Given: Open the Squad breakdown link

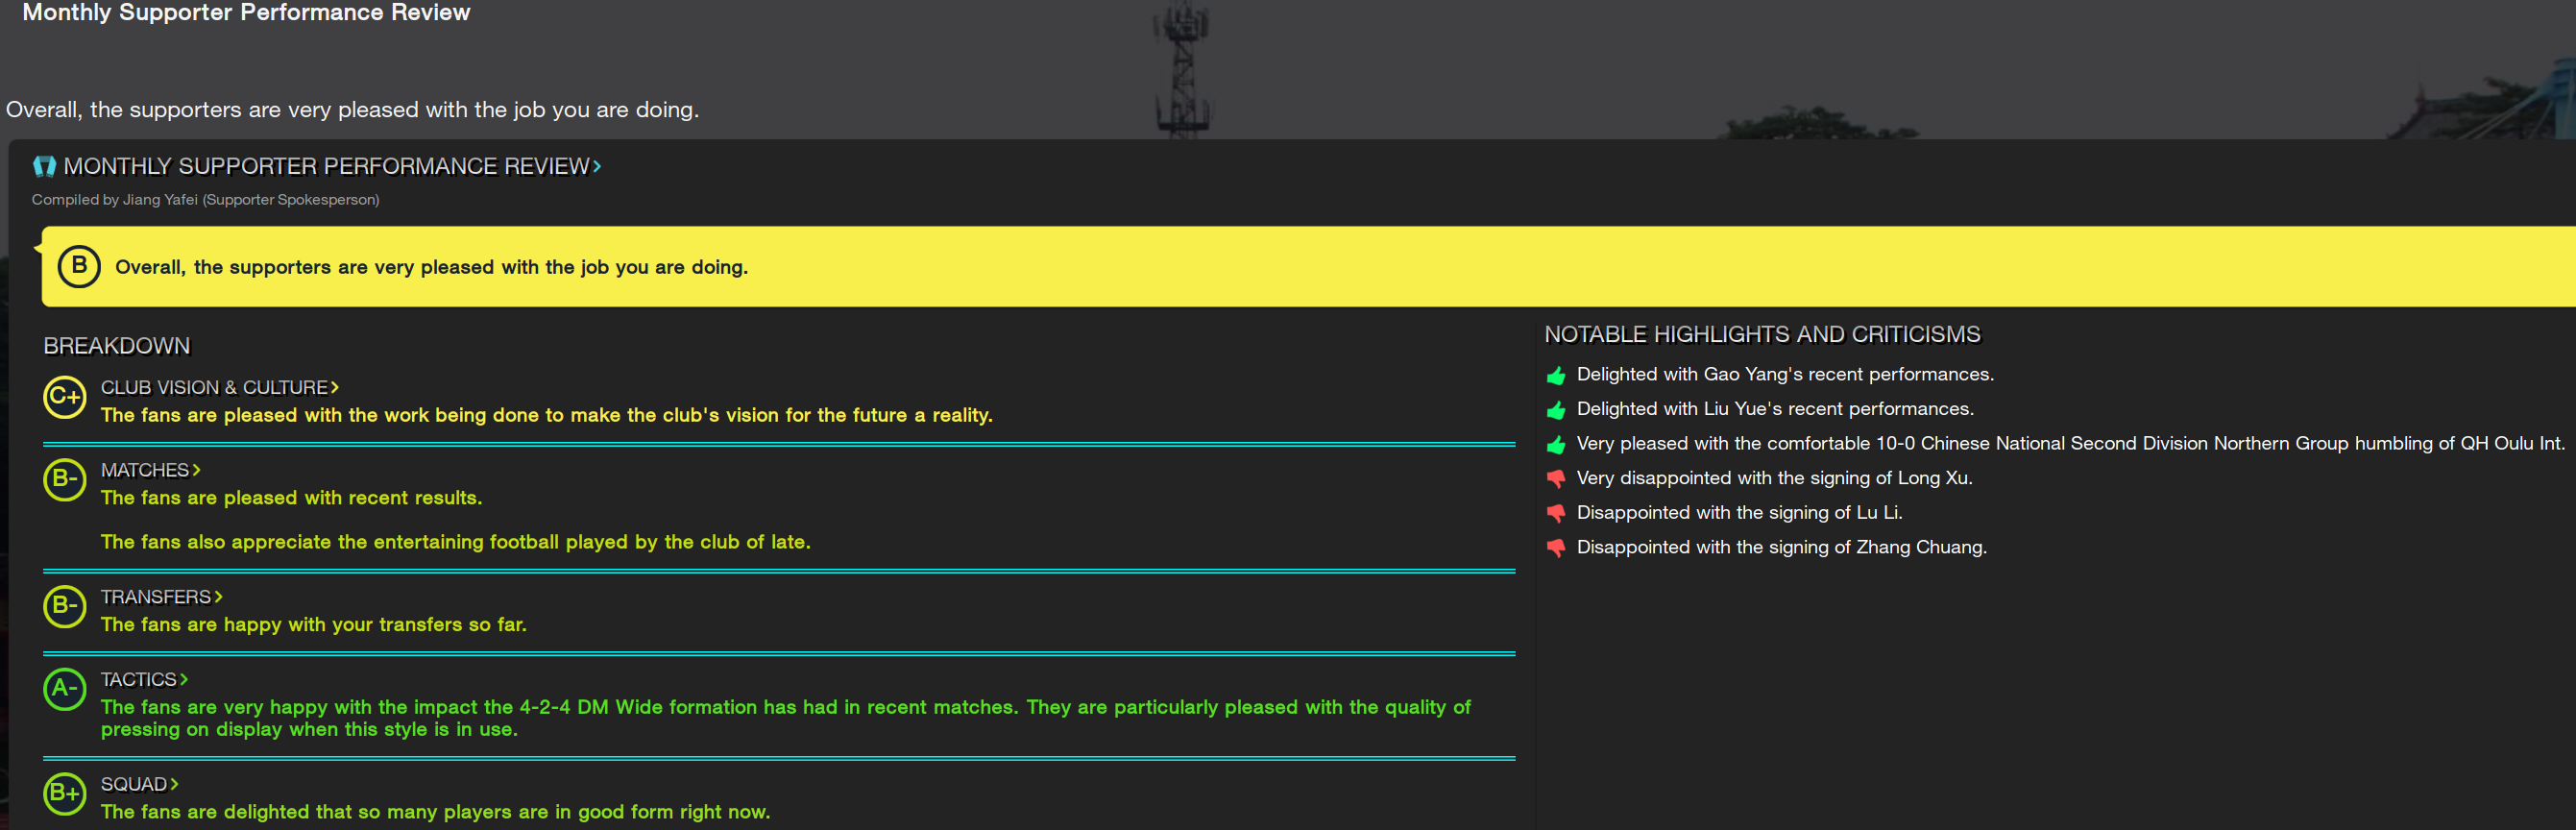Looking at the screenshot, I should [140, 784].
